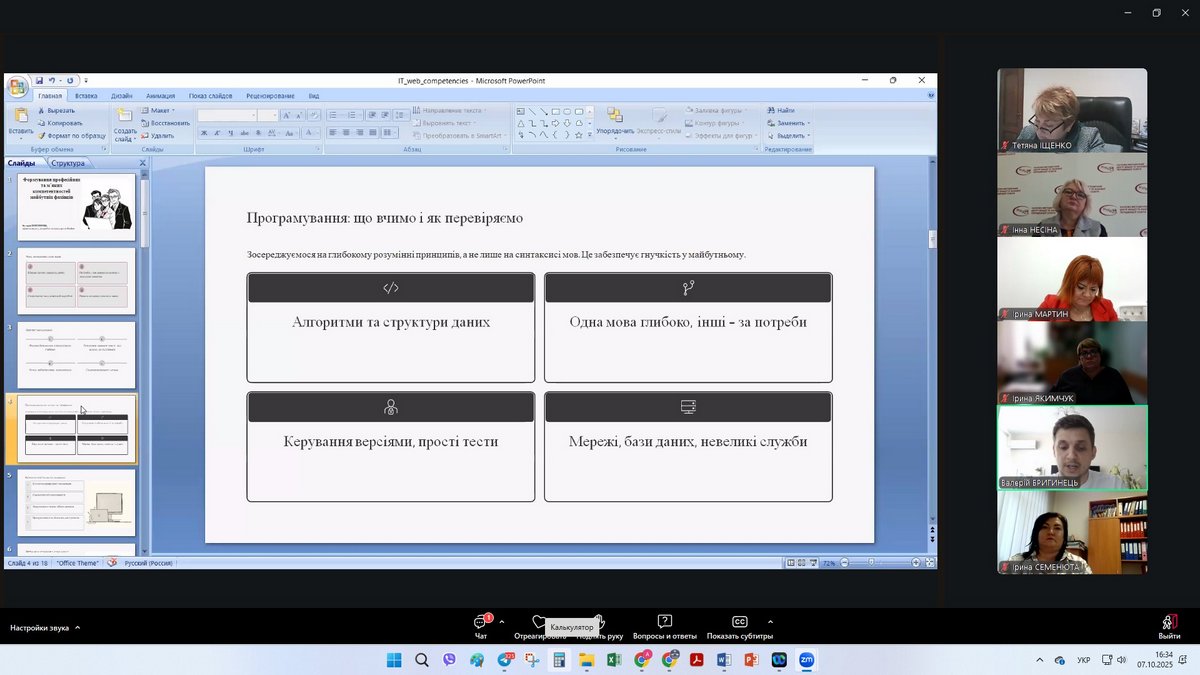The image size is (1200, 675).
Task: Click the Выйти button to leave the meeting
Action: 1168,627
